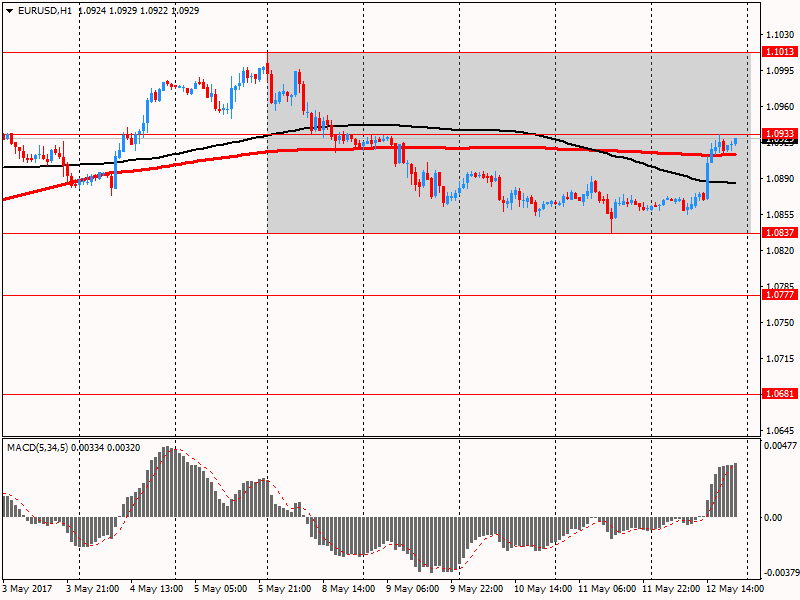Click the 1.0890 value on price axis
The image size is (800, 600).
pyautogui.click(x=780, y=179)
